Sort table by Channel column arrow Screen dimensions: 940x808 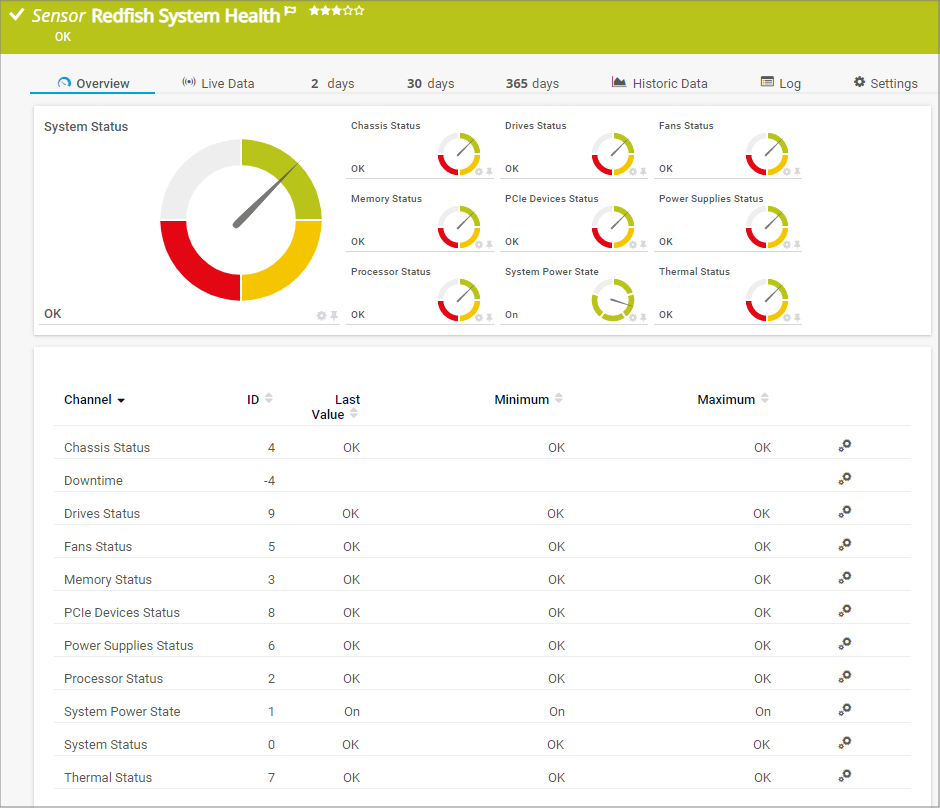[121, 400]
